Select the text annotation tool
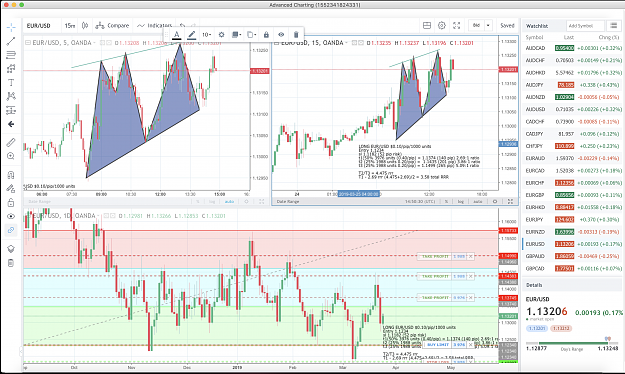625x374 pixels. tap(11, 83)
